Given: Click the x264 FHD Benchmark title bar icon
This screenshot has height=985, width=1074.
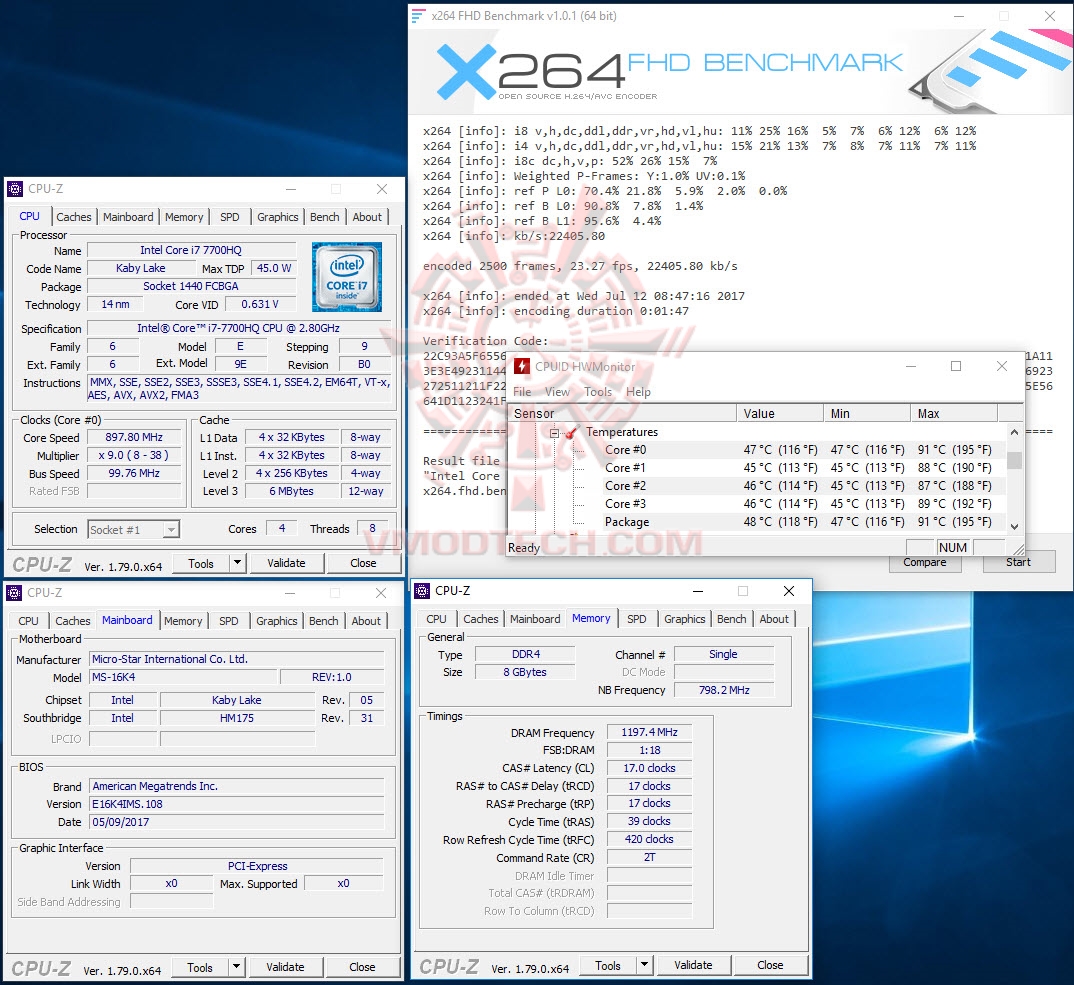Looking at the screenshot, I should click(x=418, y=16).
